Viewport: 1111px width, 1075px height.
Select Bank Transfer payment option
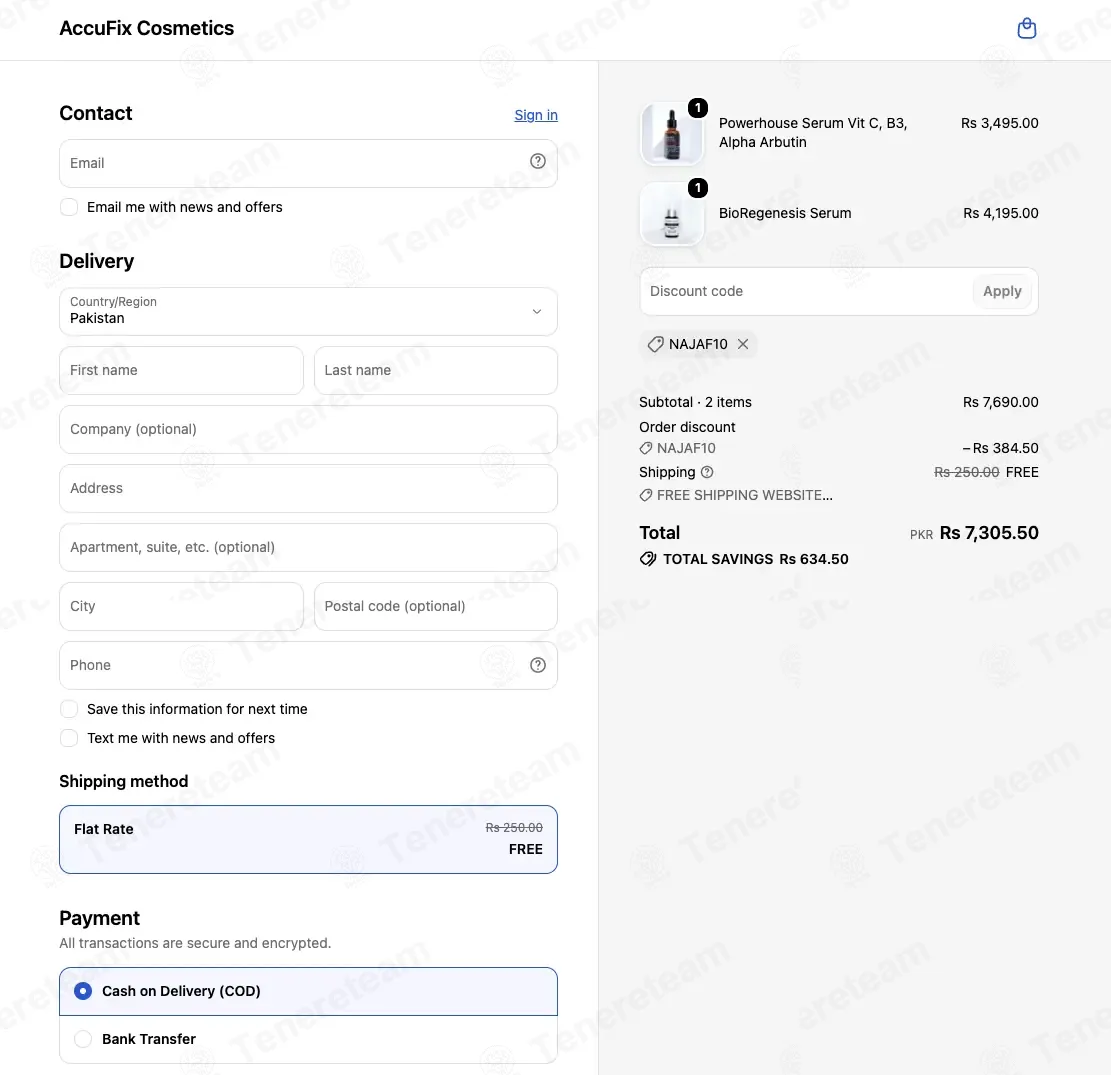click(308, 1039)
